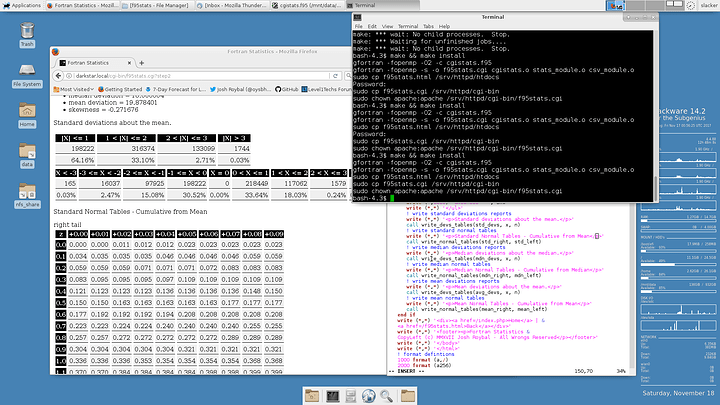Open the Most Visited bookmarks dropdown
The image size is (720, 405).
(x=73, y=89)
